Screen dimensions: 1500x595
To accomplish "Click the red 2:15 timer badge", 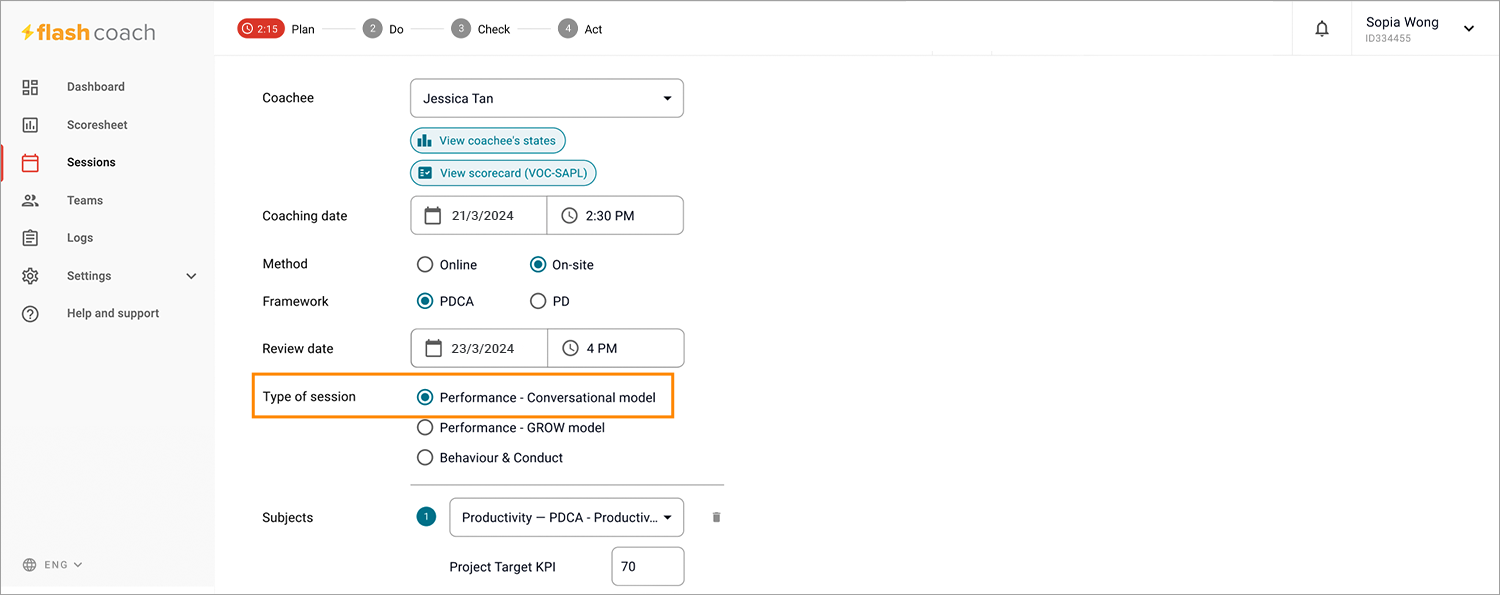I will pos(261,29).
